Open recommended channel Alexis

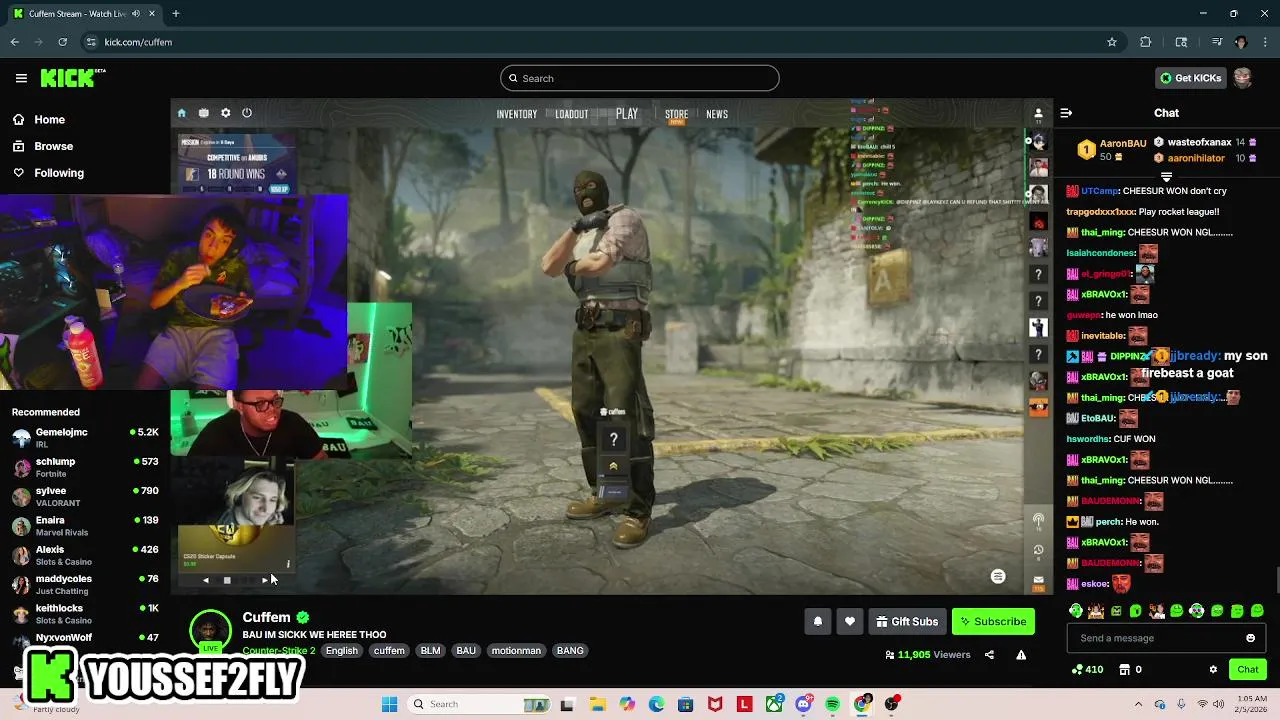[85, 555]
